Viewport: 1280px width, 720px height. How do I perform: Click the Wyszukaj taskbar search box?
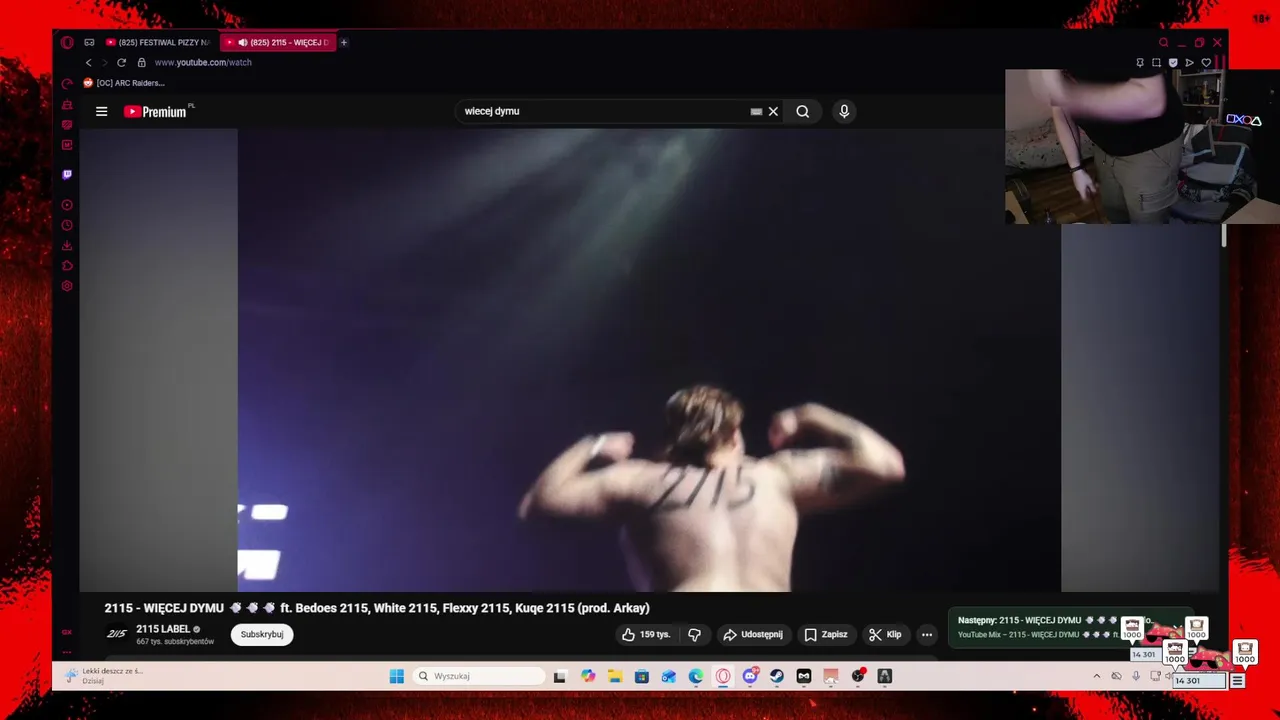(479, 676)
